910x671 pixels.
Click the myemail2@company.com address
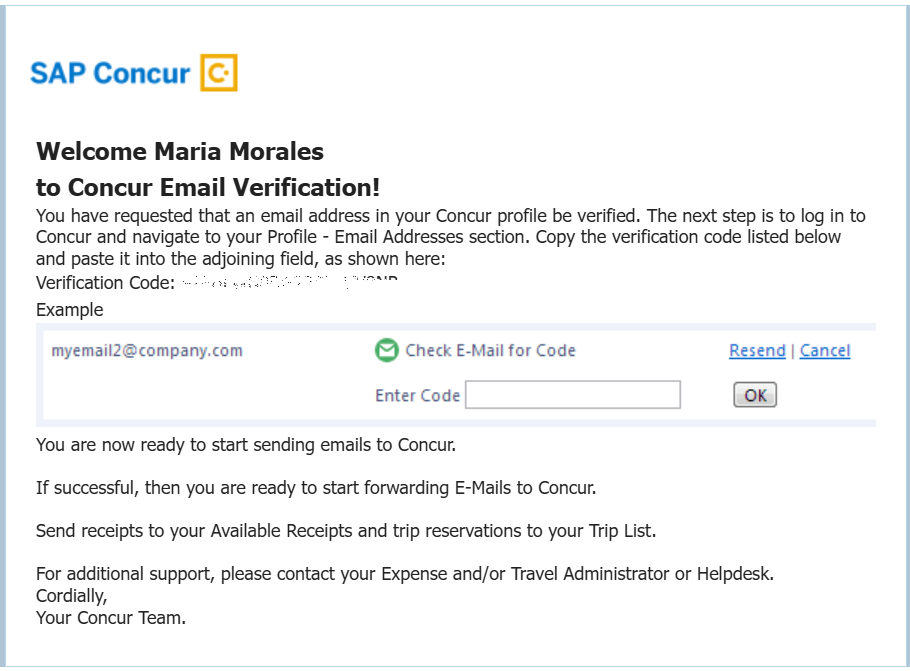pos(147,351)
